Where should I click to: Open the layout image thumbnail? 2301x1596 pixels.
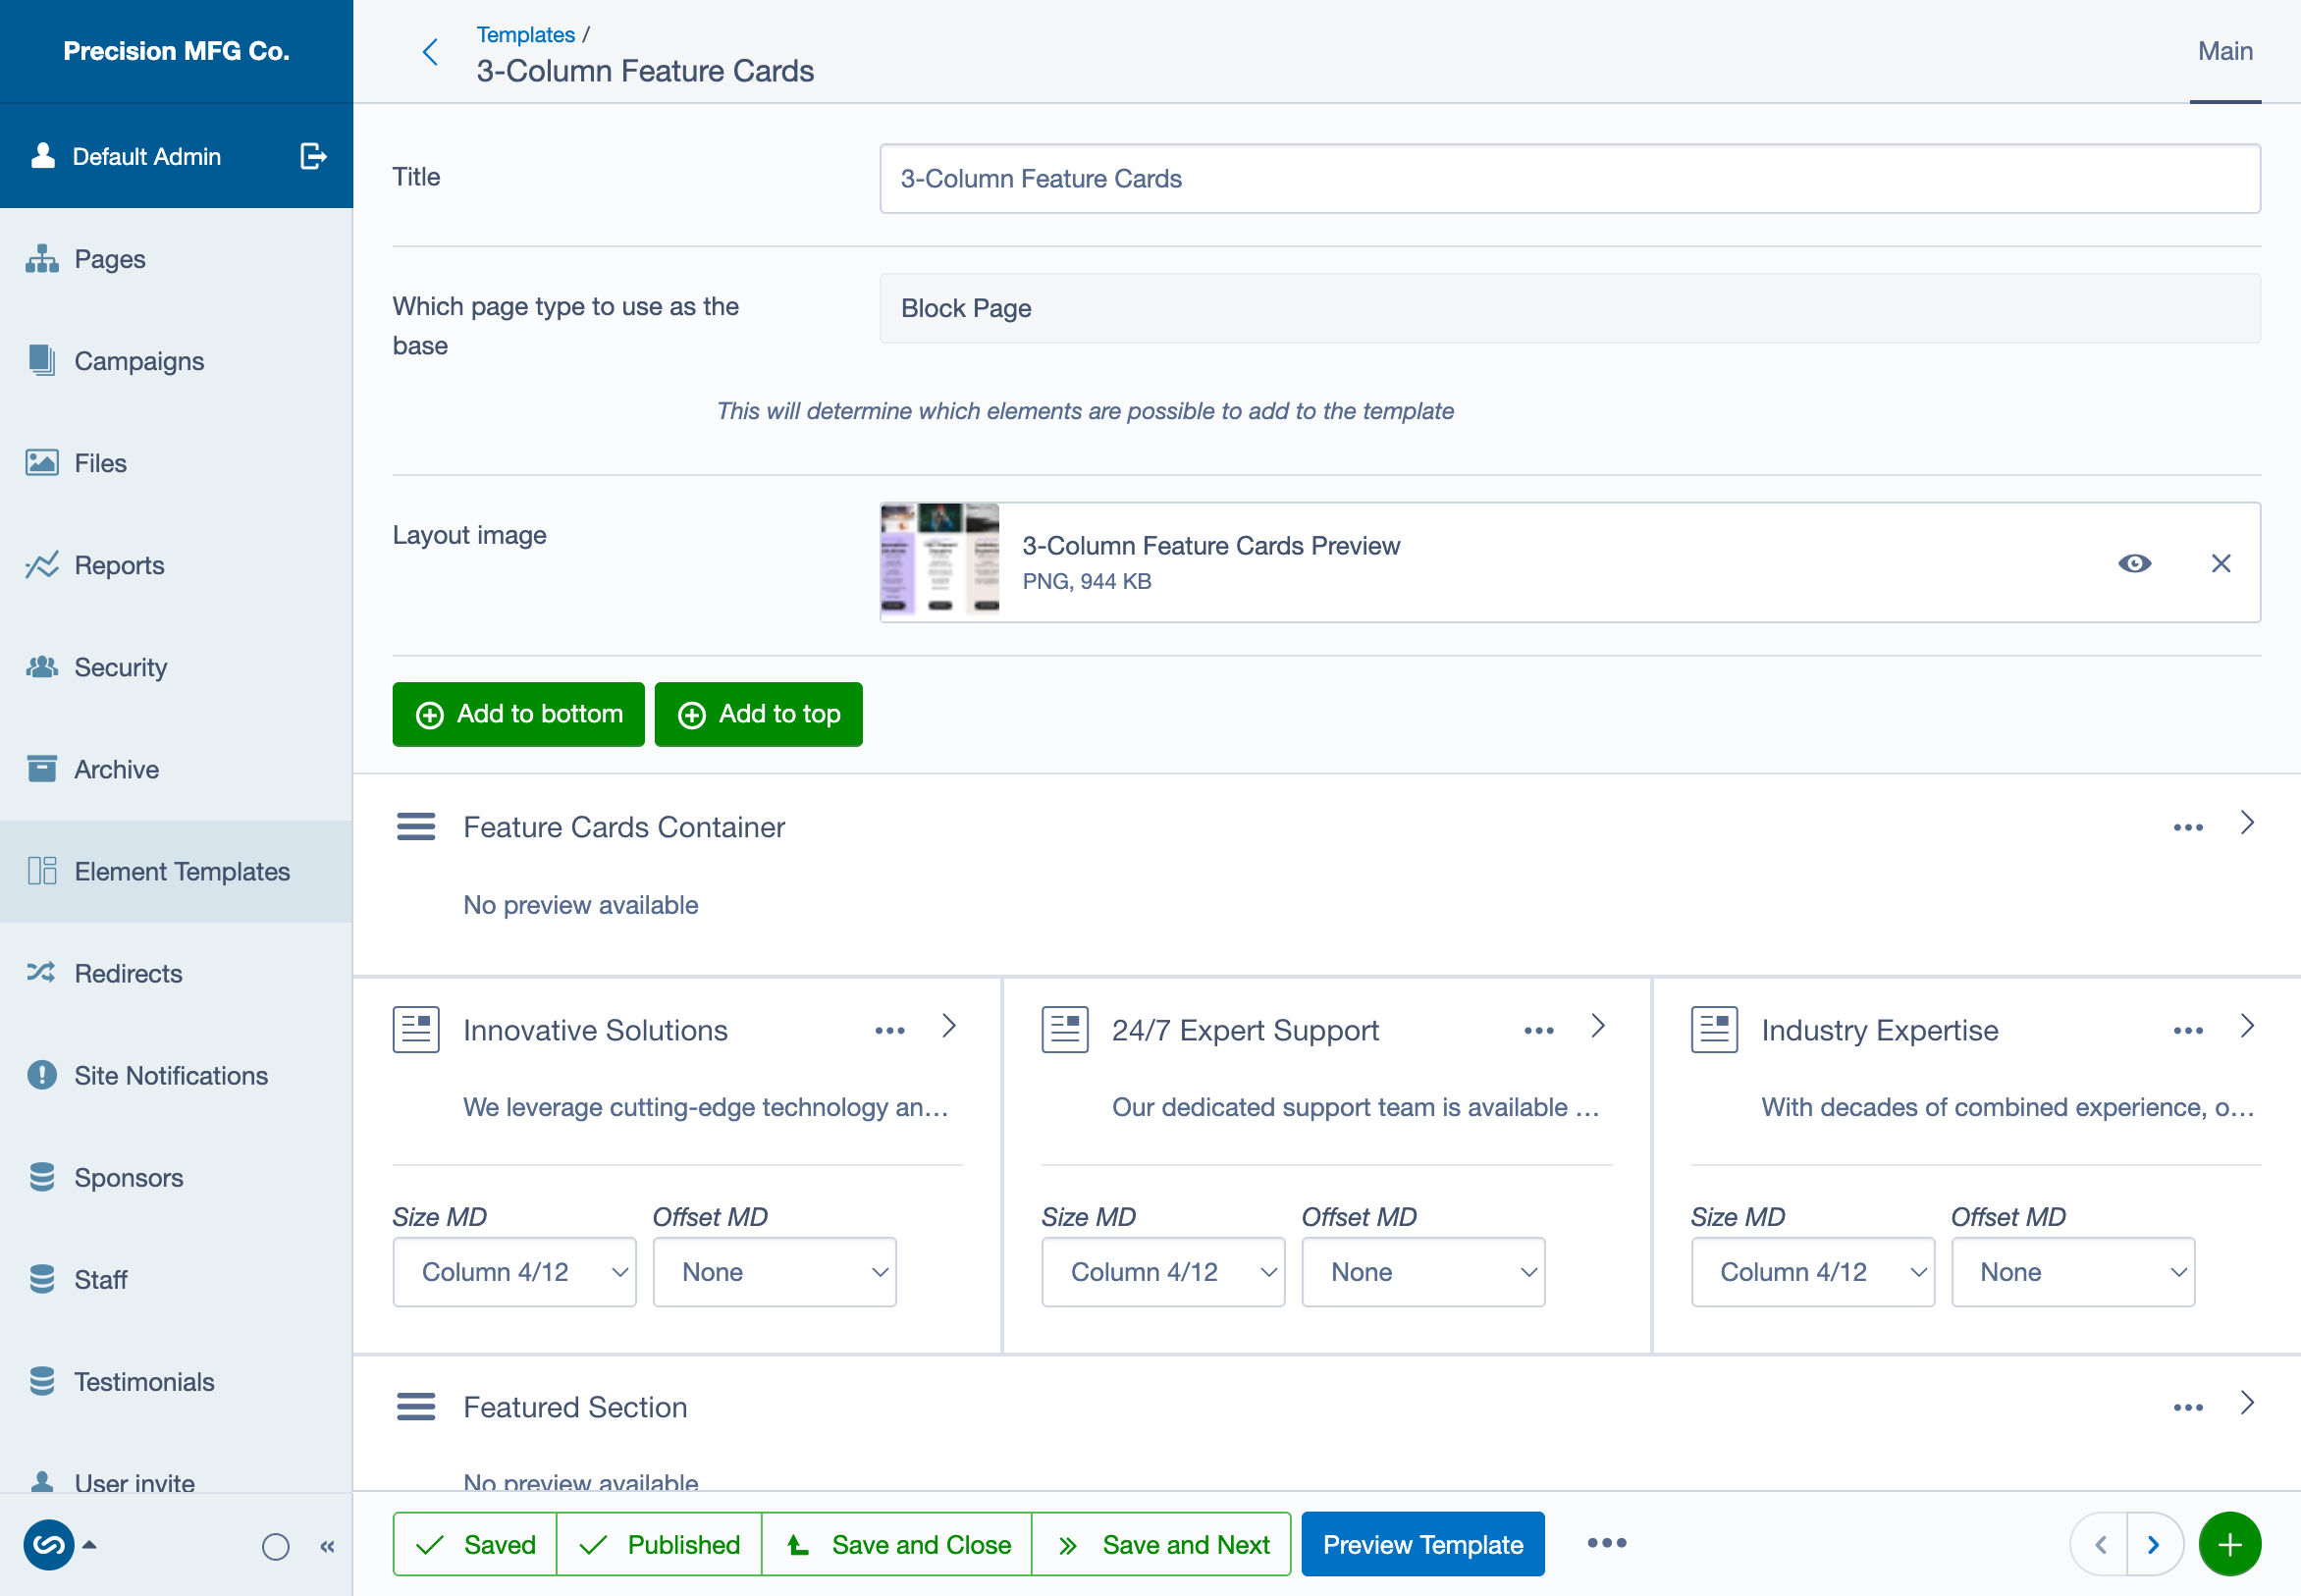[940, 560]
